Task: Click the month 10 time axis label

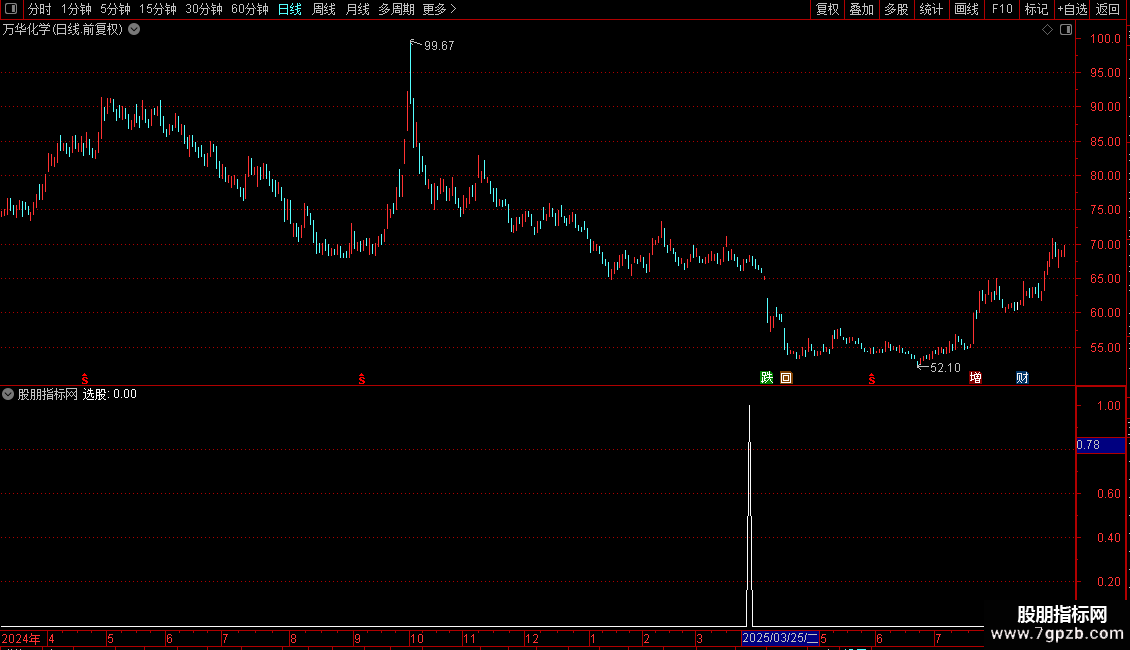Action: coord(417,639)
